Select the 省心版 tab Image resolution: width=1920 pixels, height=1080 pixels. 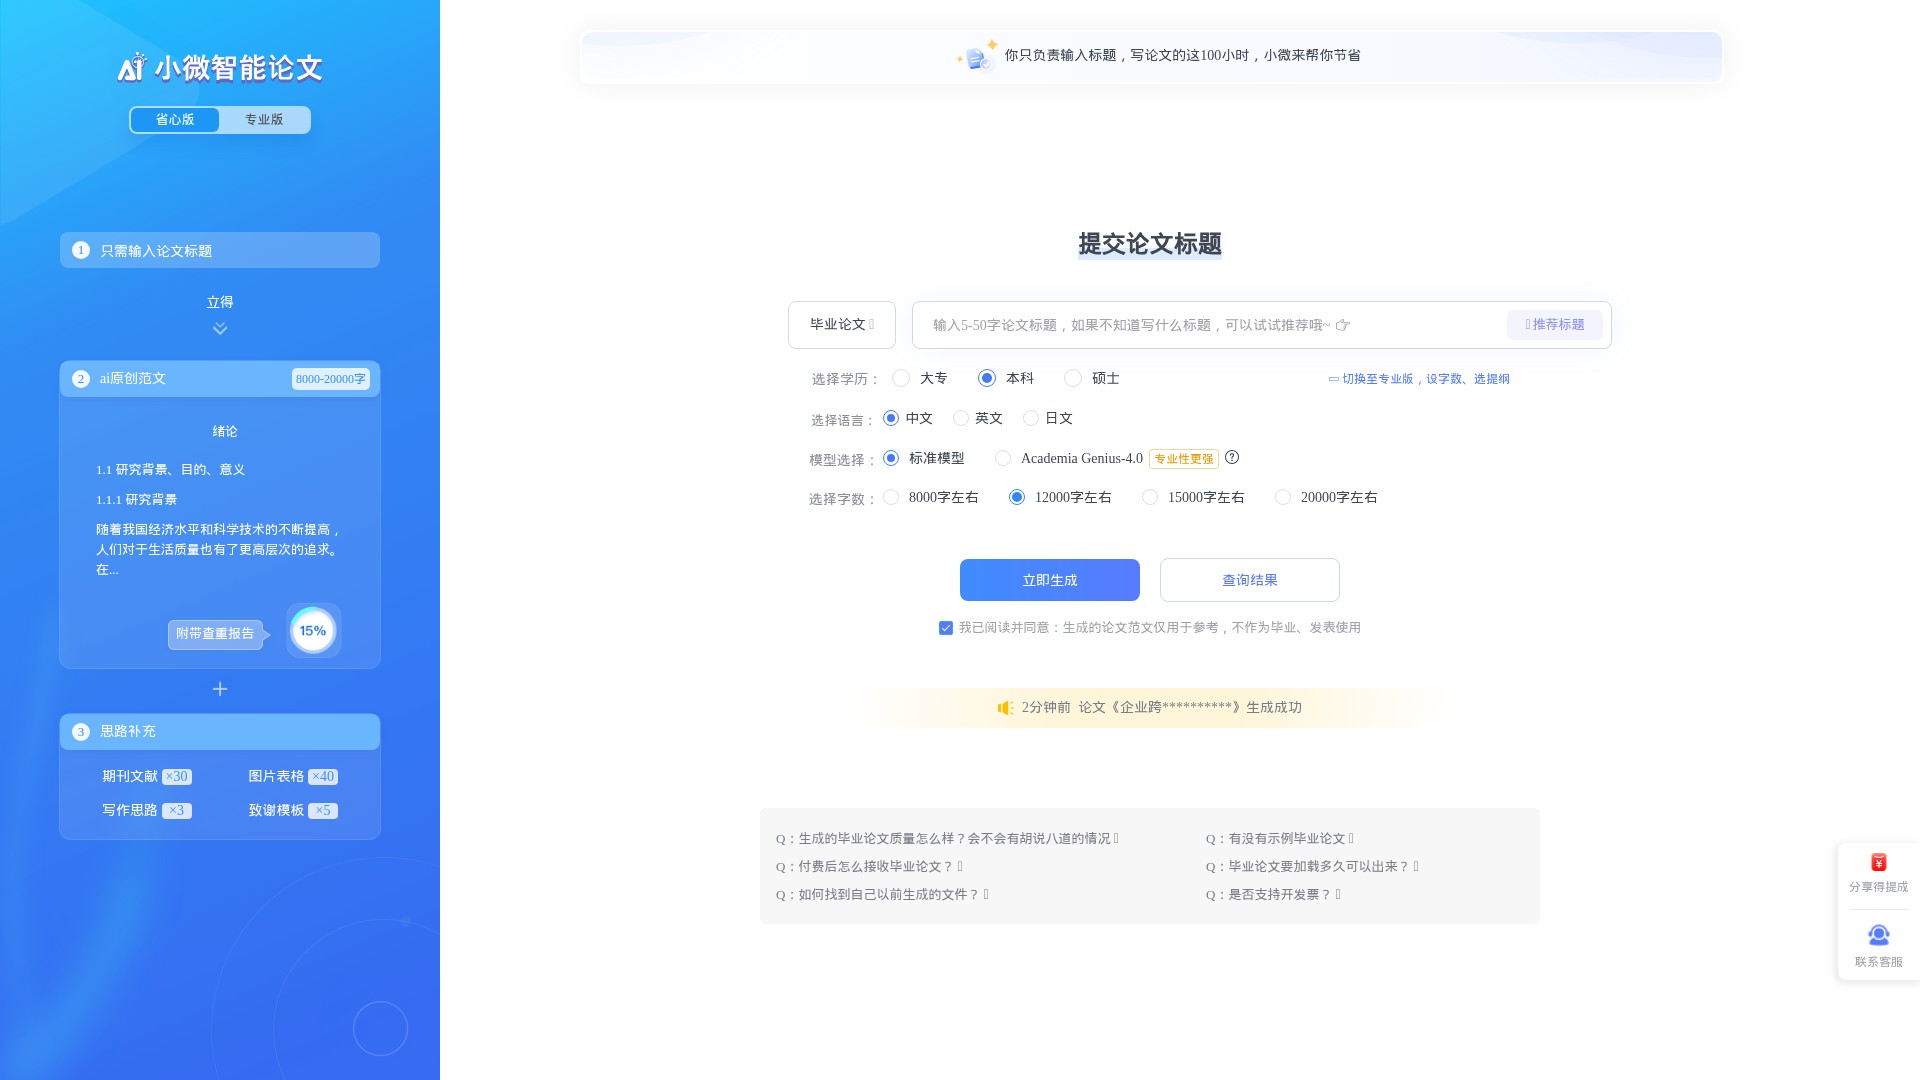tap(175, 120)
